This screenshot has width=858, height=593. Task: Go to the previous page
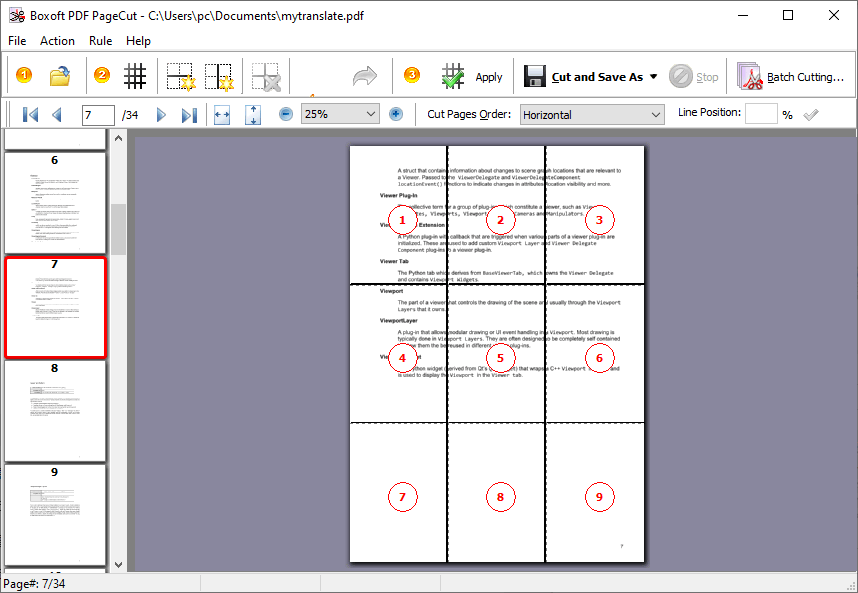[56, 115]
